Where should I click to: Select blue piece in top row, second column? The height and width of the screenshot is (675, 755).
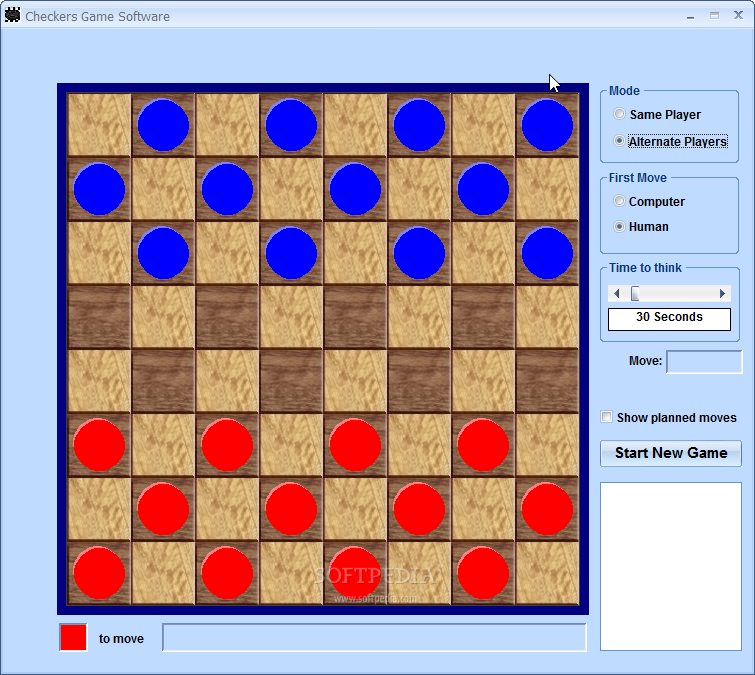163,125
